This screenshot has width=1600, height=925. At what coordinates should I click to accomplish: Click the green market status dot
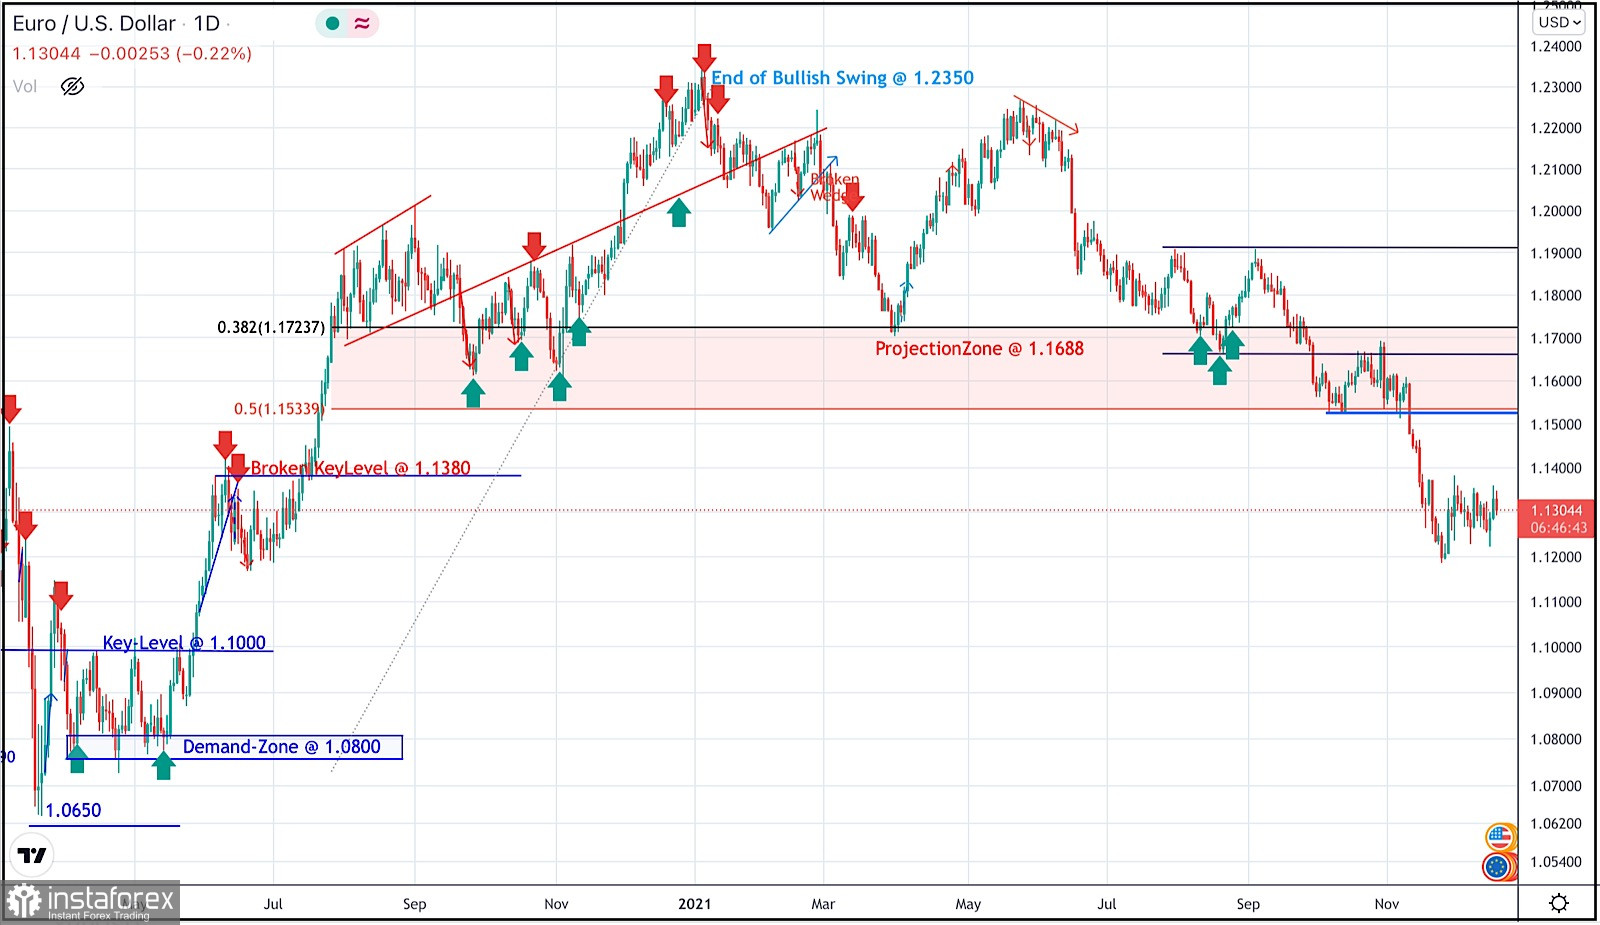pos(333,24)
